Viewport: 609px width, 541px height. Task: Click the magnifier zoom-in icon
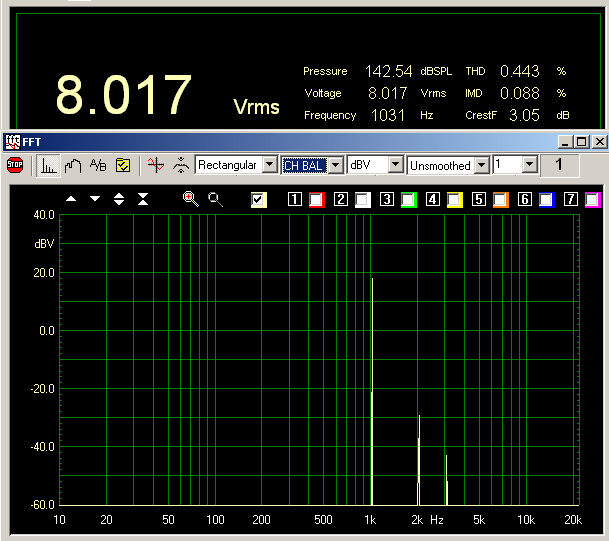click(190, 199)
